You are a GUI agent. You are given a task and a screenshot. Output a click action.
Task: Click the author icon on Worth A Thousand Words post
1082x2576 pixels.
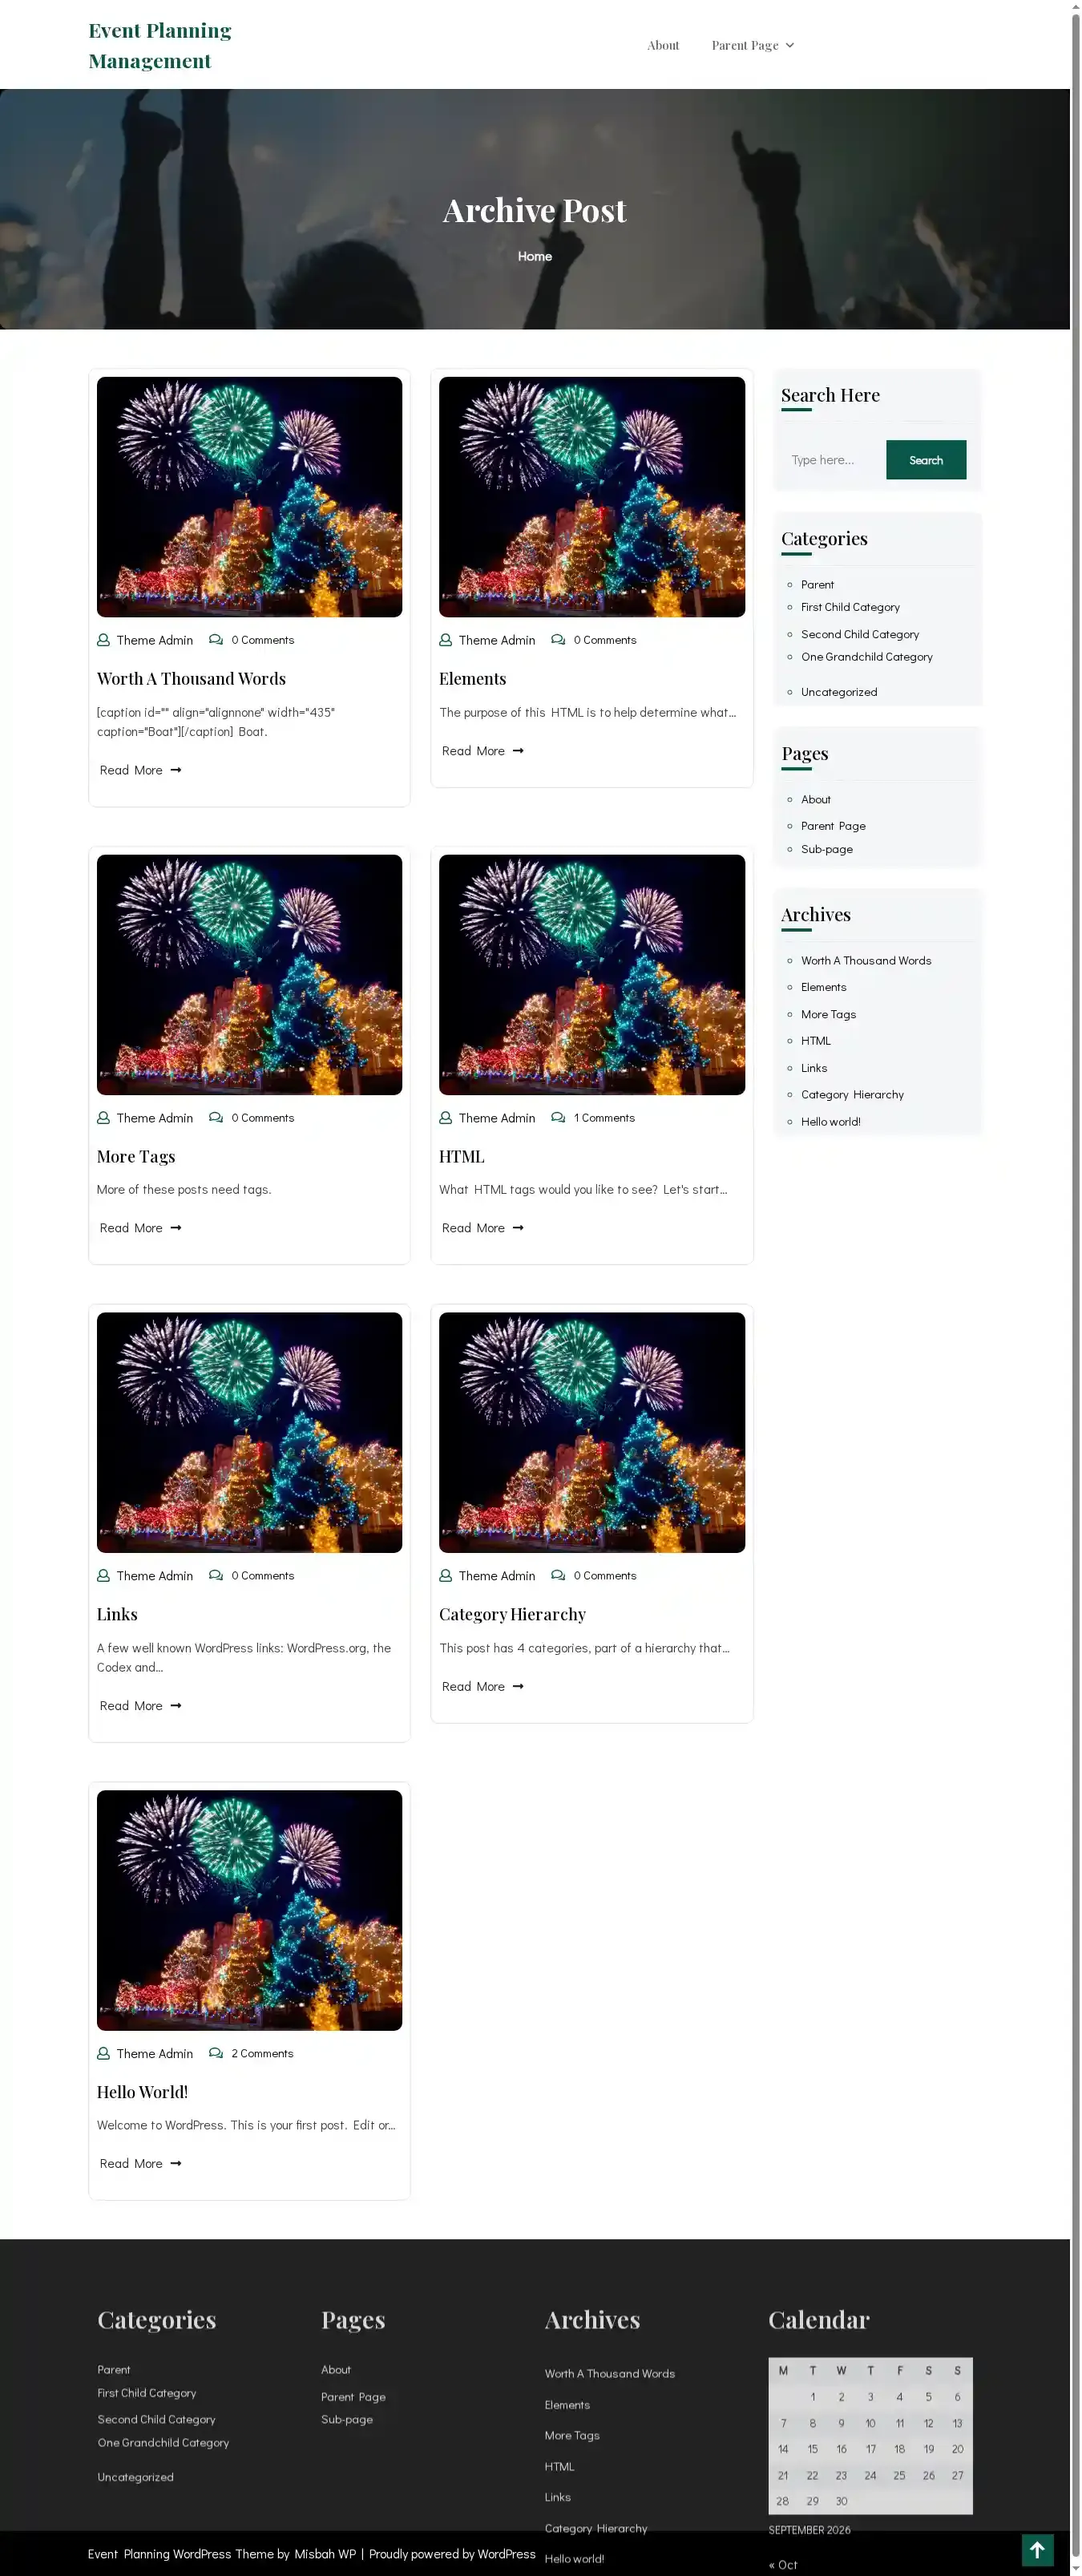tap(103, 640)
